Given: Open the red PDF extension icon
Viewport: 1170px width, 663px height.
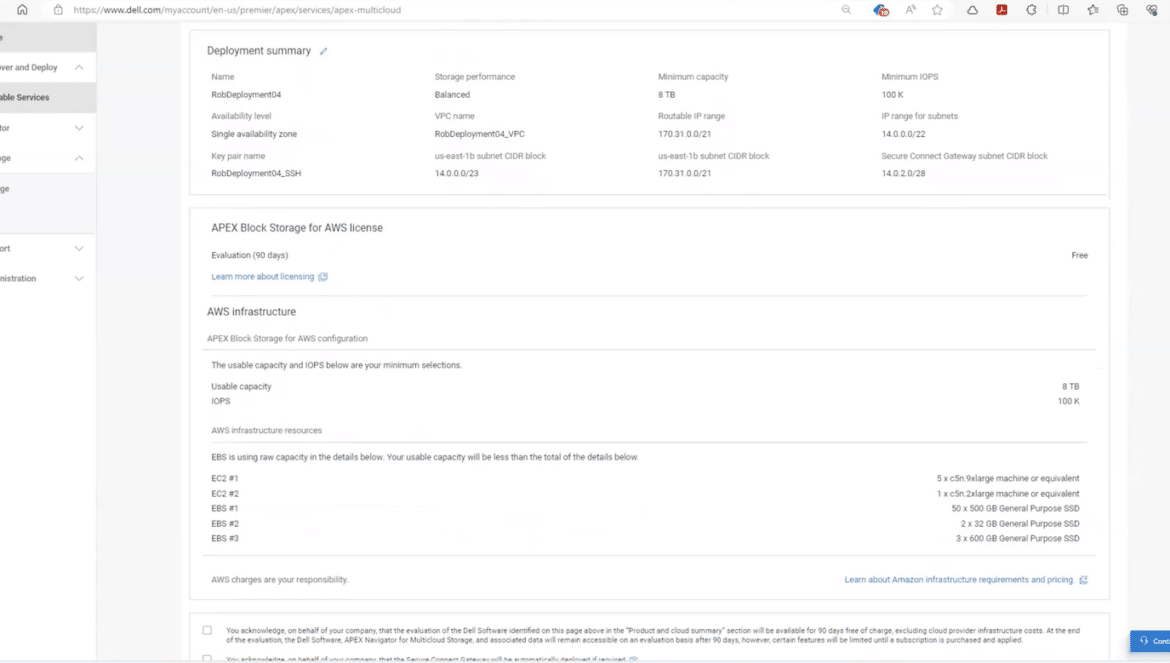Looking at the screenshot, I should point(1001,10).
